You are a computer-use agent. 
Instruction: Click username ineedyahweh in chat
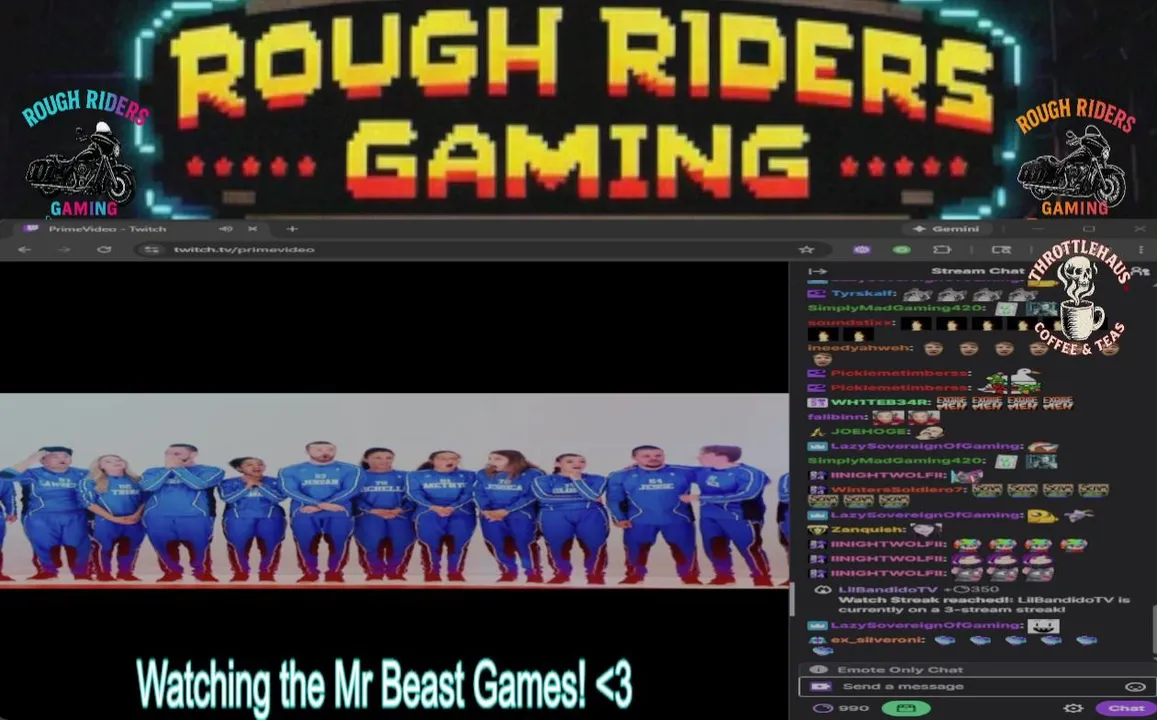[x=860, y=348]
